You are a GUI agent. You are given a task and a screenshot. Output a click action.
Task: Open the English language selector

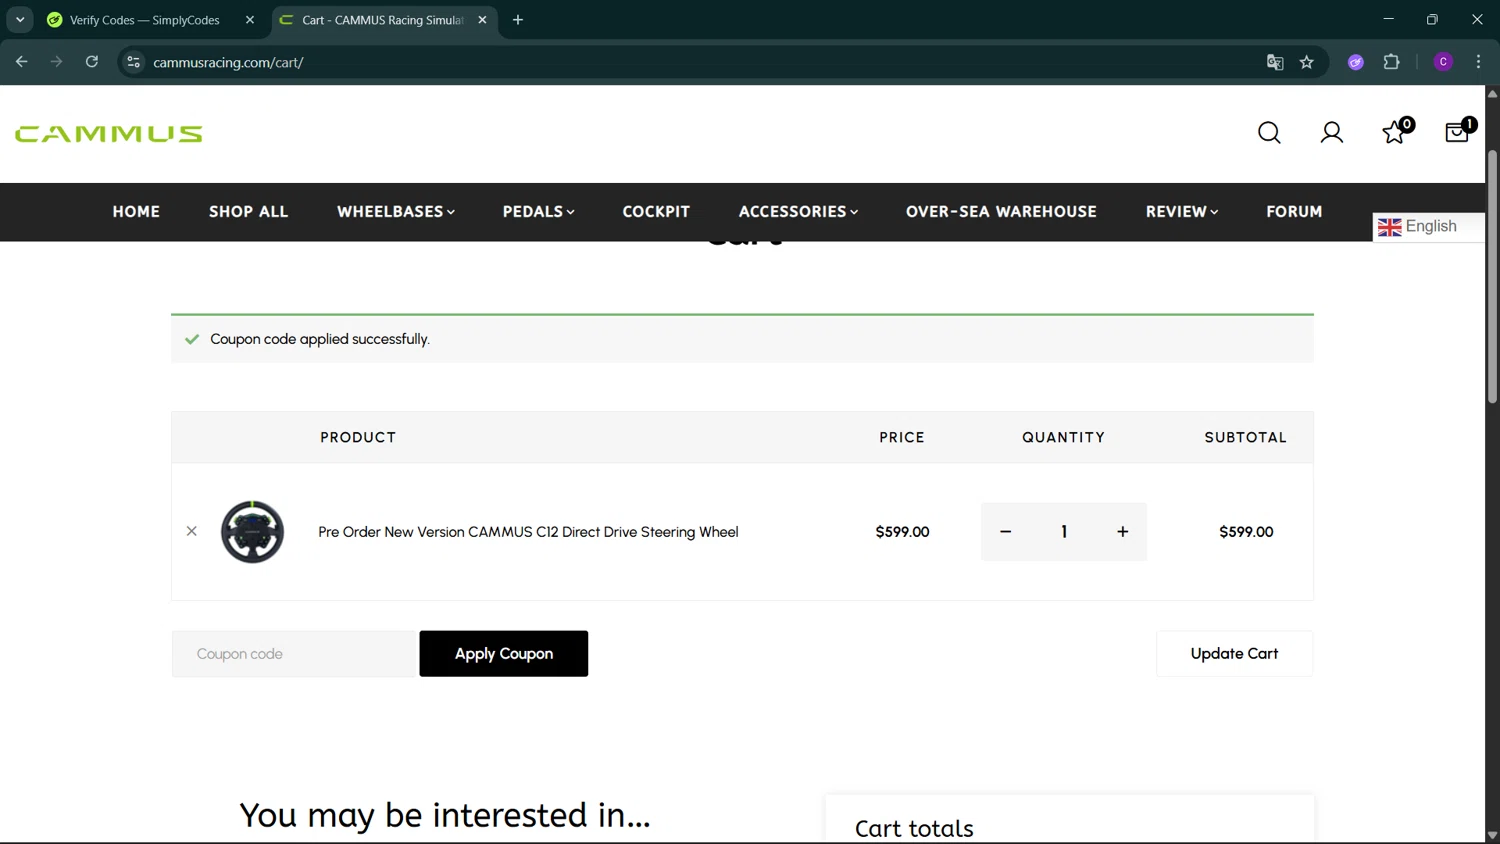1428,227
